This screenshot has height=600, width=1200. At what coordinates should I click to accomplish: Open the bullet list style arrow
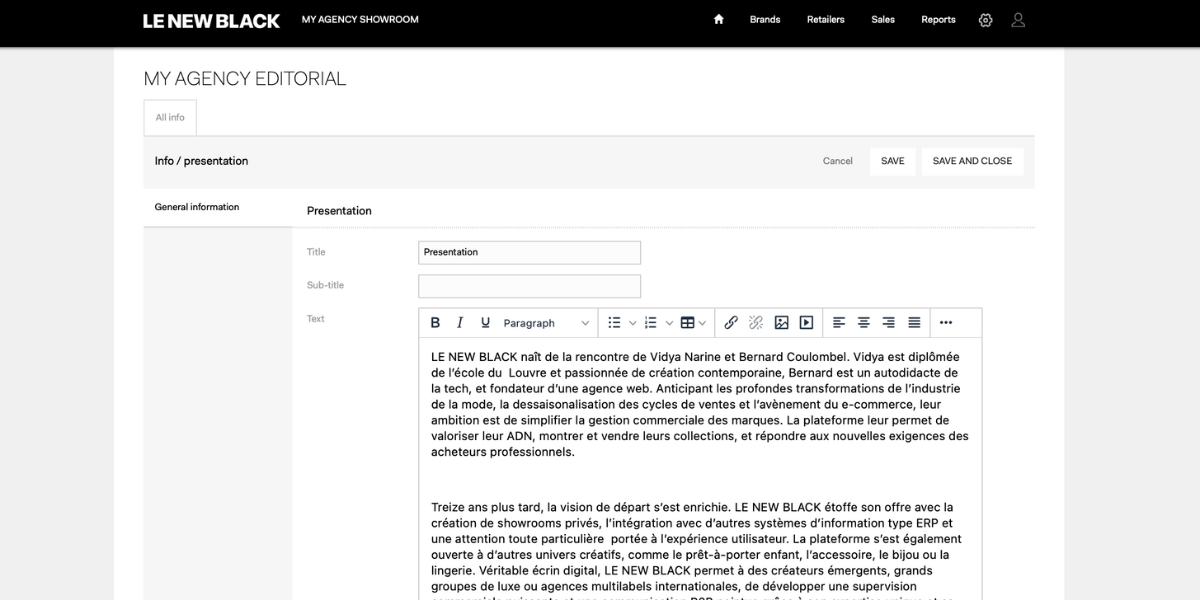[x=633, y=323]
